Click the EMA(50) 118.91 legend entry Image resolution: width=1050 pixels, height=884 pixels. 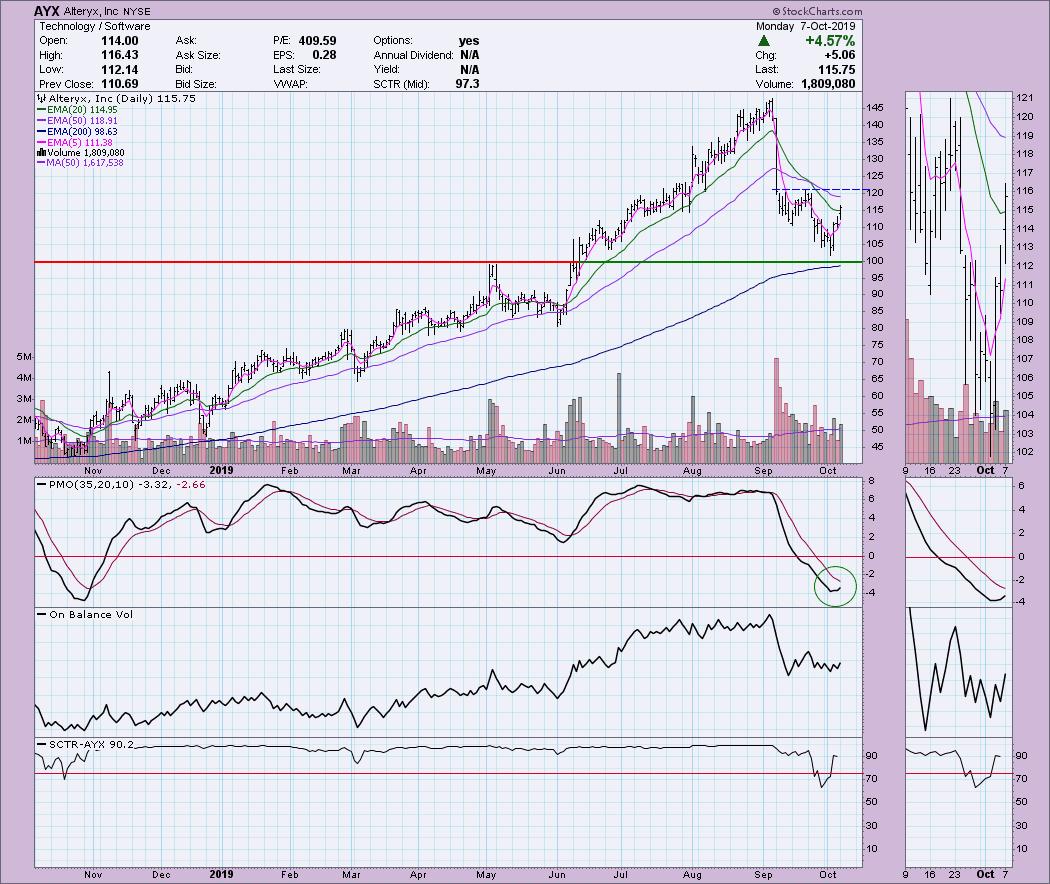tap(78, 121)
